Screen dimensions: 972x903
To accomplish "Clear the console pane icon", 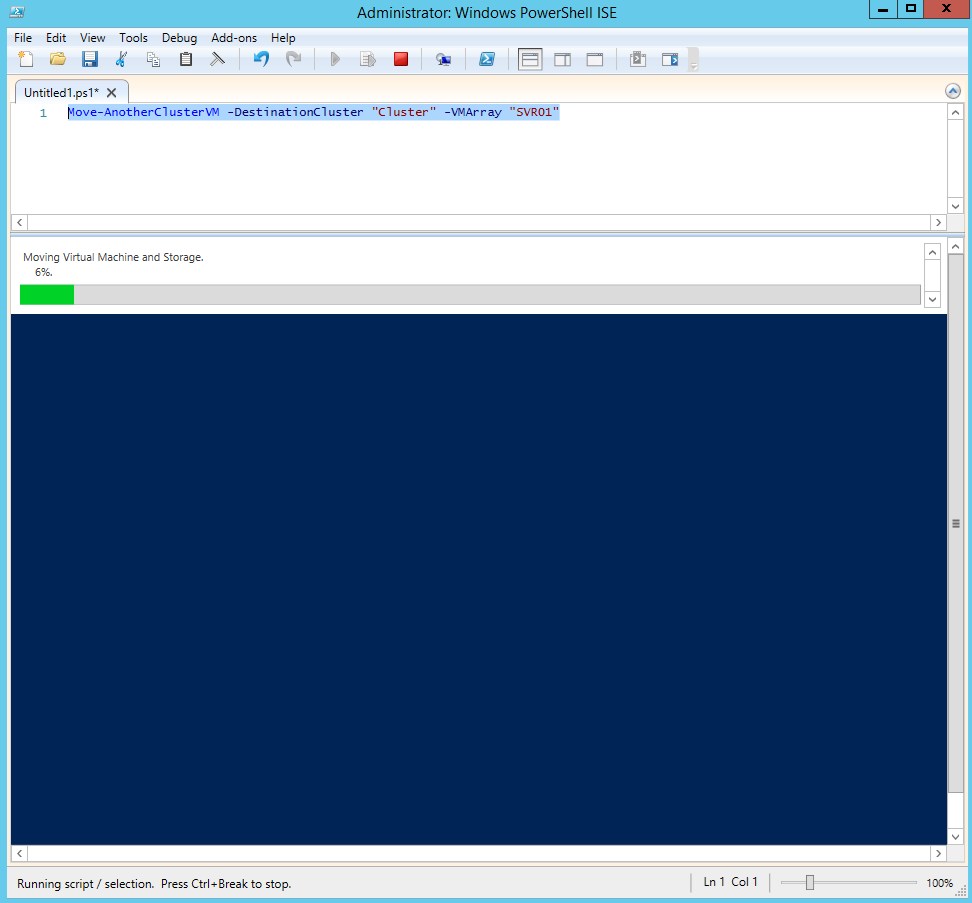I will click(x=217, y=59).
